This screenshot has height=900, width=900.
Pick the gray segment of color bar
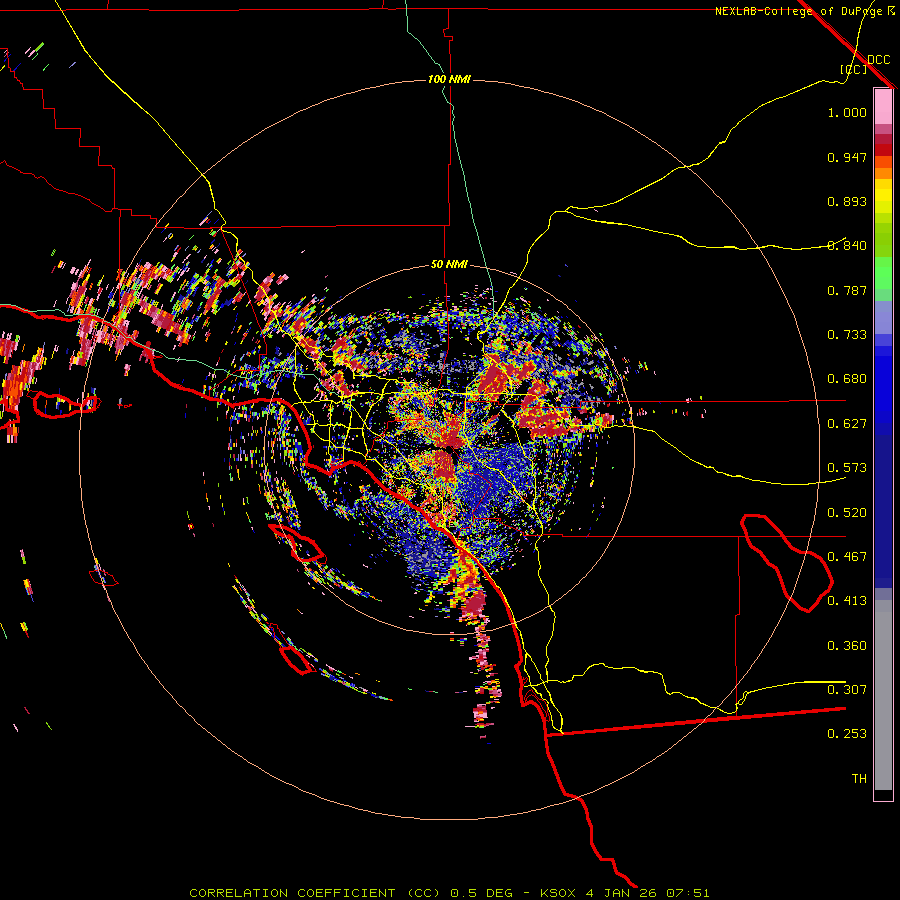[883, 695]
